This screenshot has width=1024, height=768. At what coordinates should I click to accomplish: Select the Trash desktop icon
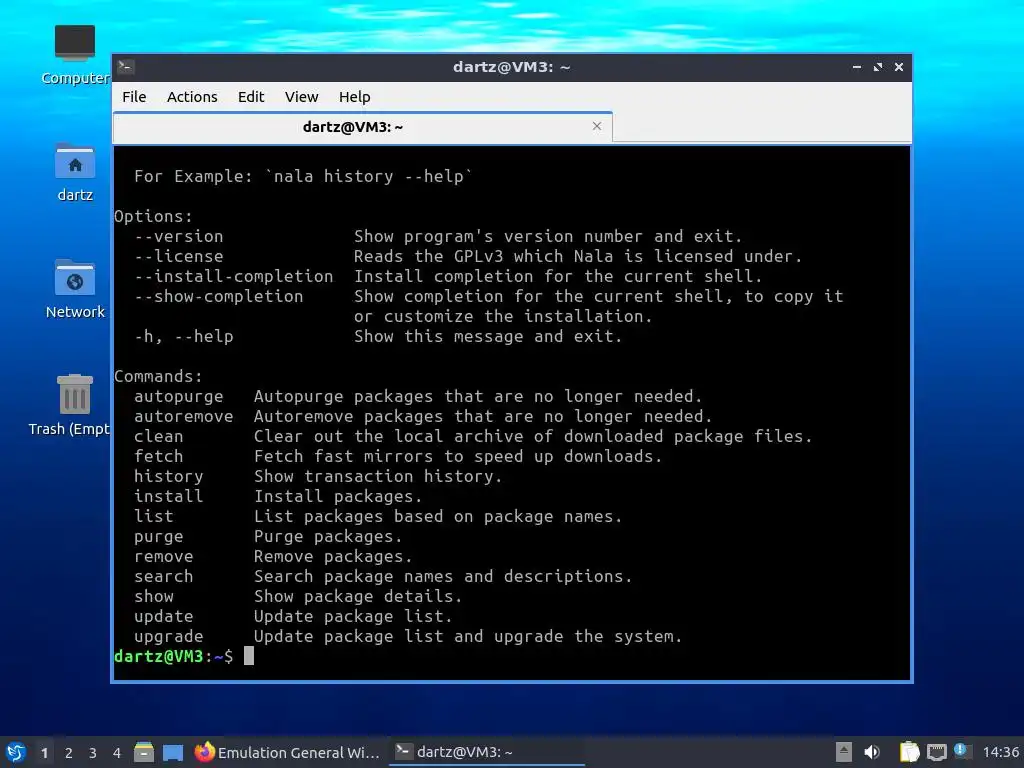coord(70,405)
